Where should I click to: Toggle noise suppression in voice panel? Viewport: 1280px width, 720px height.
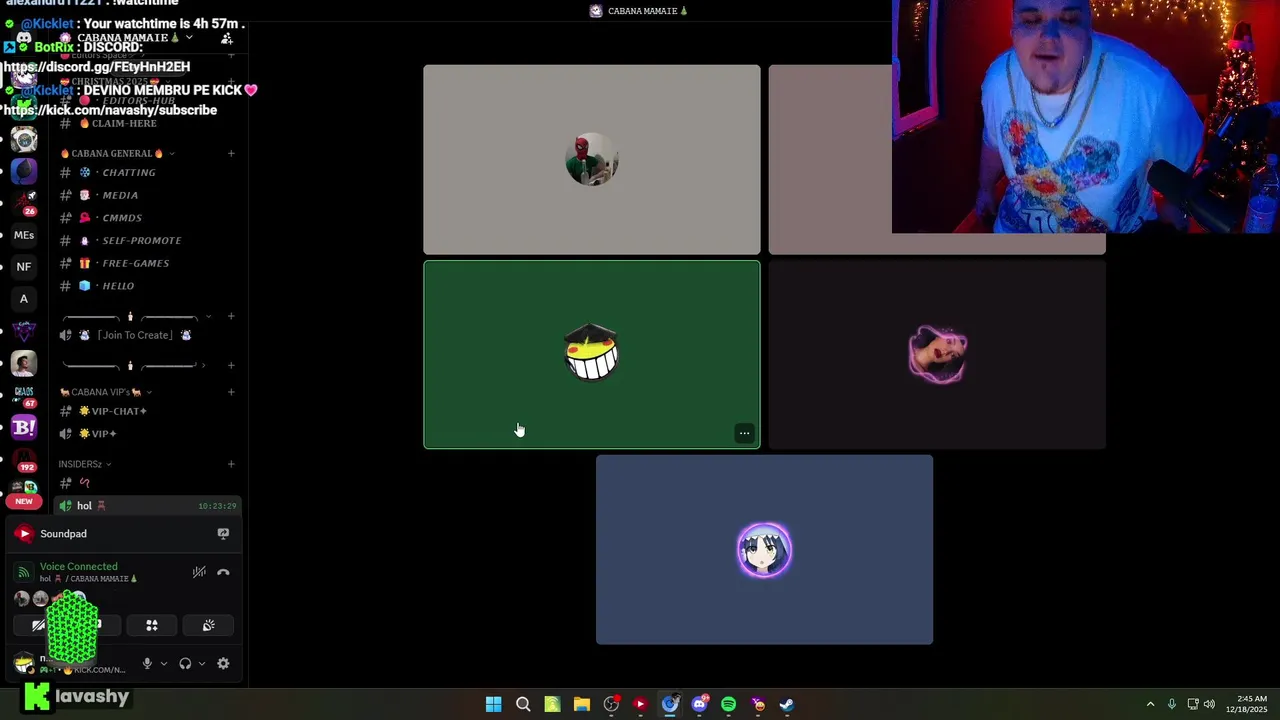(x=199, y=572)
